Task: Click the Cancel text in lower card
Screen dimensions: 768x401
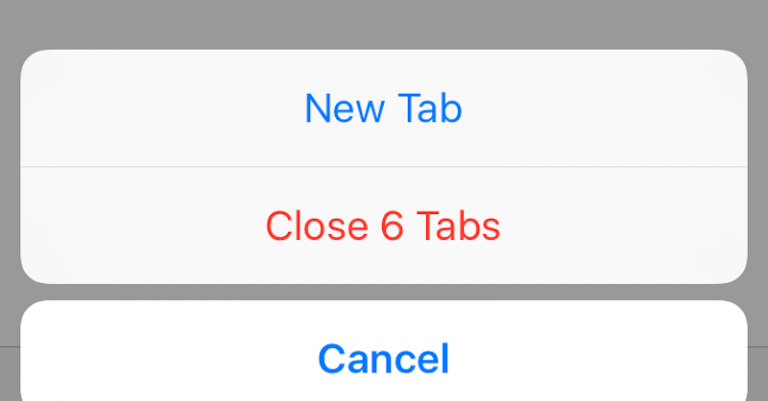Action: click(x=384, y=359)
